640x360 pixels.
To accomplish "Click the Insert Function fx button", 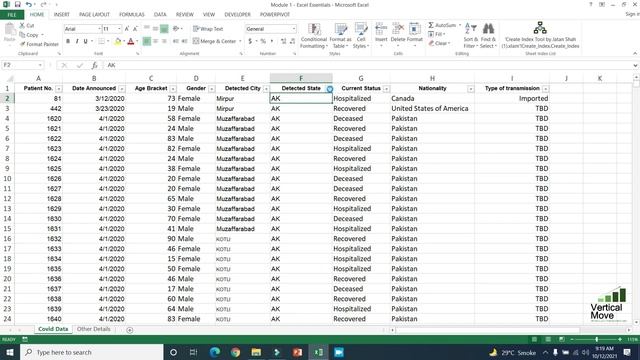I will [x=94, y=65].
